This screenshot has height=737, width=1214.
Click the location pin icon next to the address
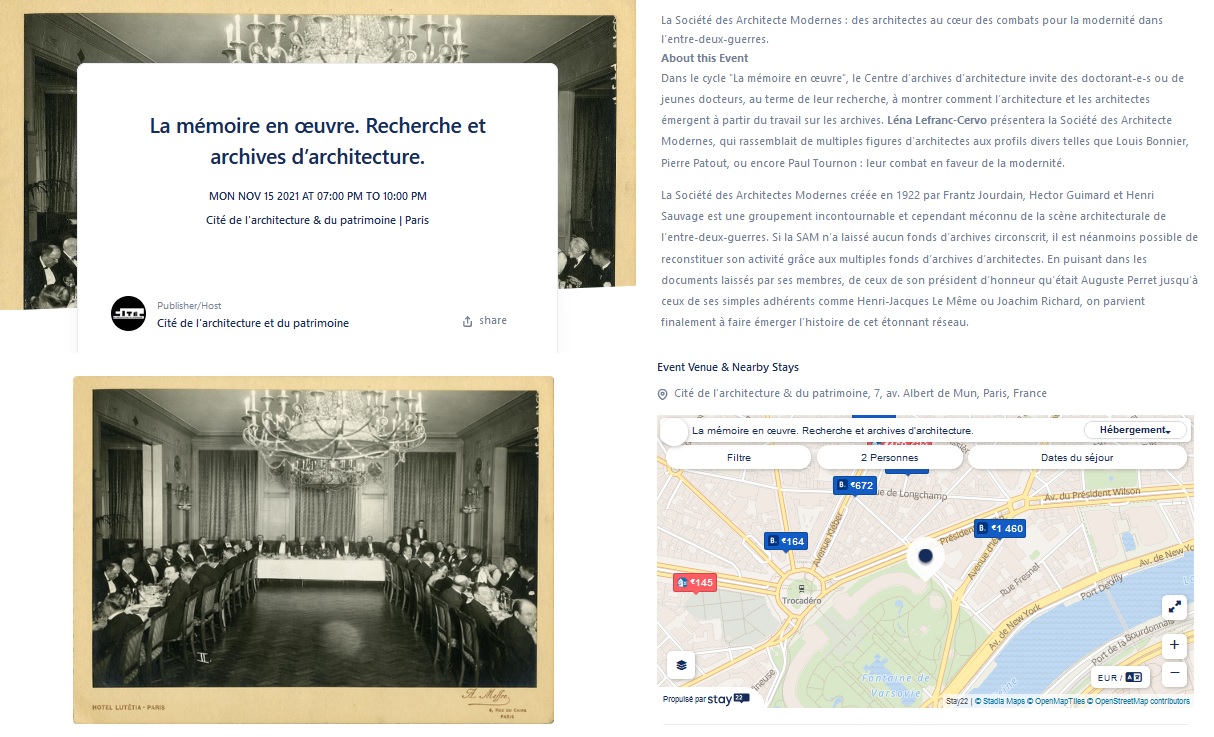click(662, 394)
